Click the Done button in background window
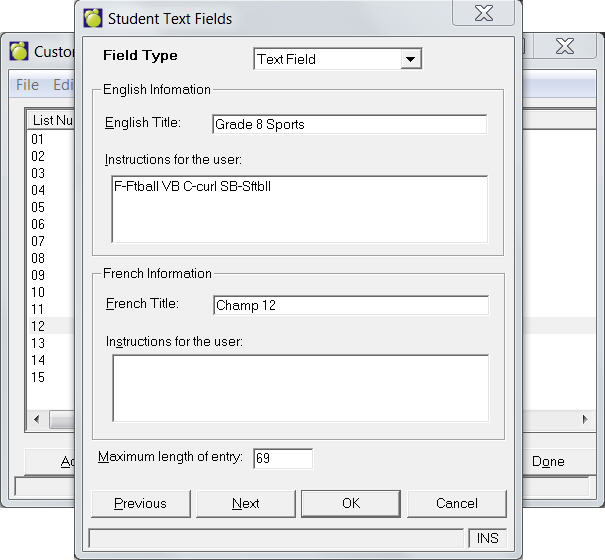 pyautogui.click(x=548, y=461)
